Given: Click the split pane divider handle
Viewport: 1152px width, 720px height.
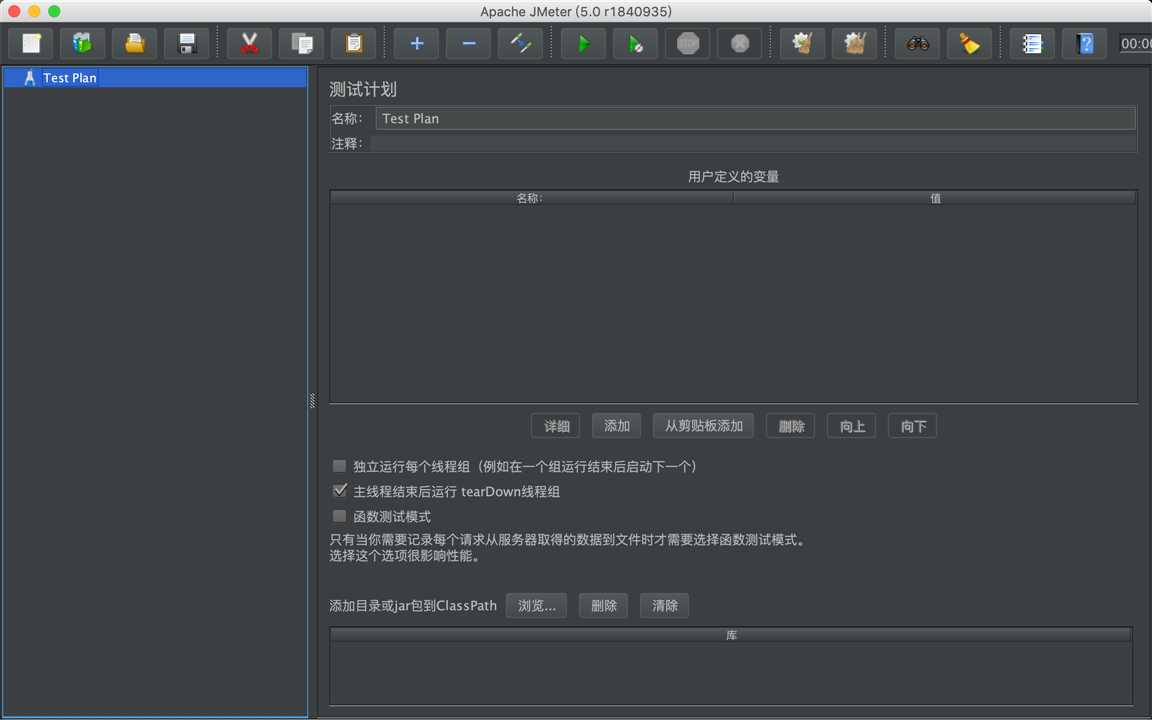Looking at the screenshot, I should (x=312, y=400).
